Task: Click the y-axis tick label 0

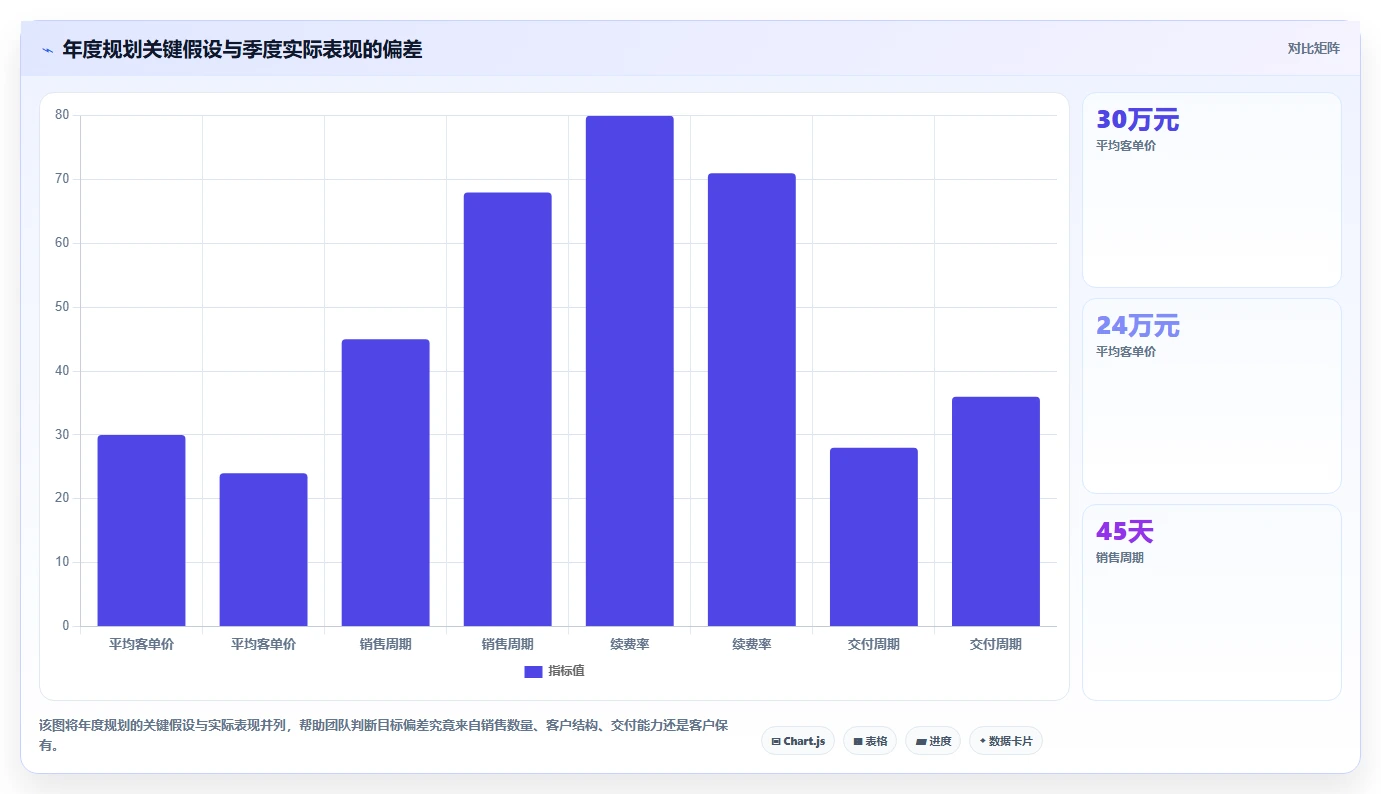Action: point(65,626)
